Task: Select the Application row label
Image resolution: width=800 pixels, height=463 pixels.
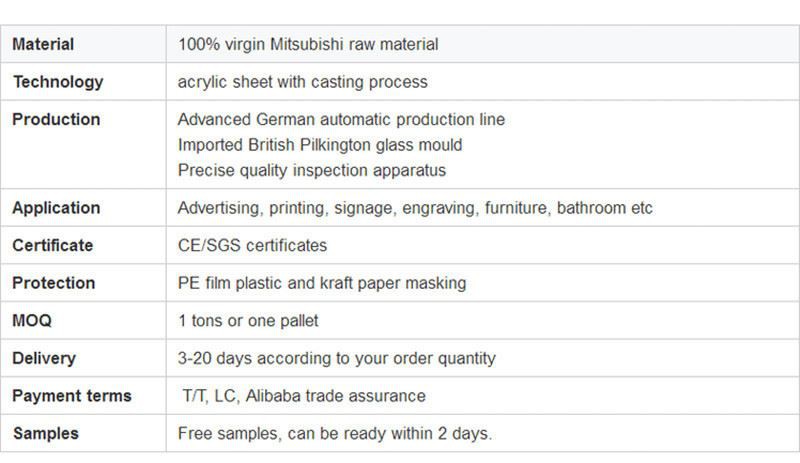Action: click(x=56, y=208)
